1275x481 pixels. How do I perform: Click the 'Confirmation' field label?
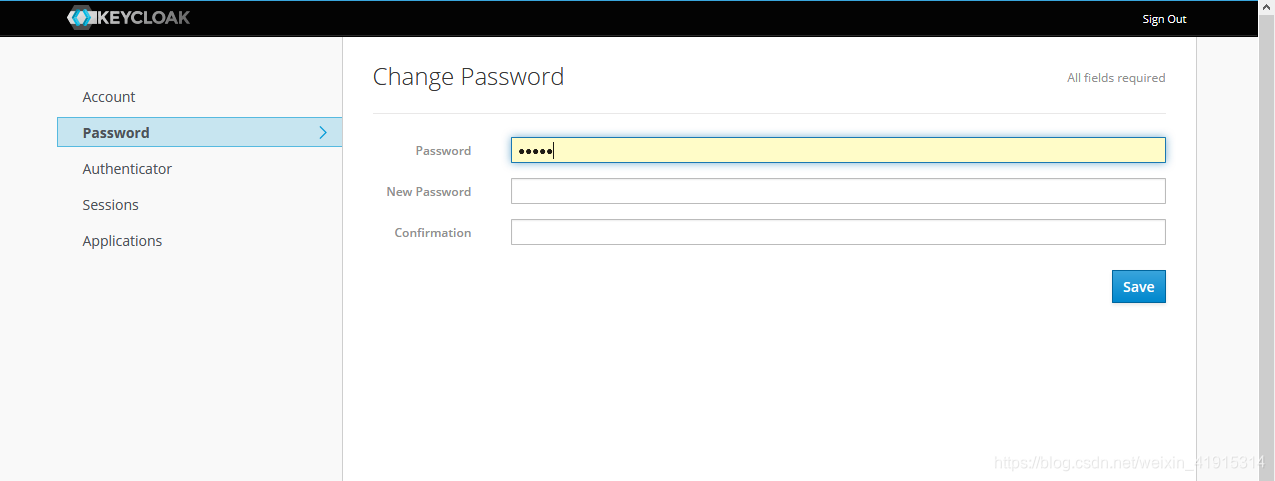(433, 233)
